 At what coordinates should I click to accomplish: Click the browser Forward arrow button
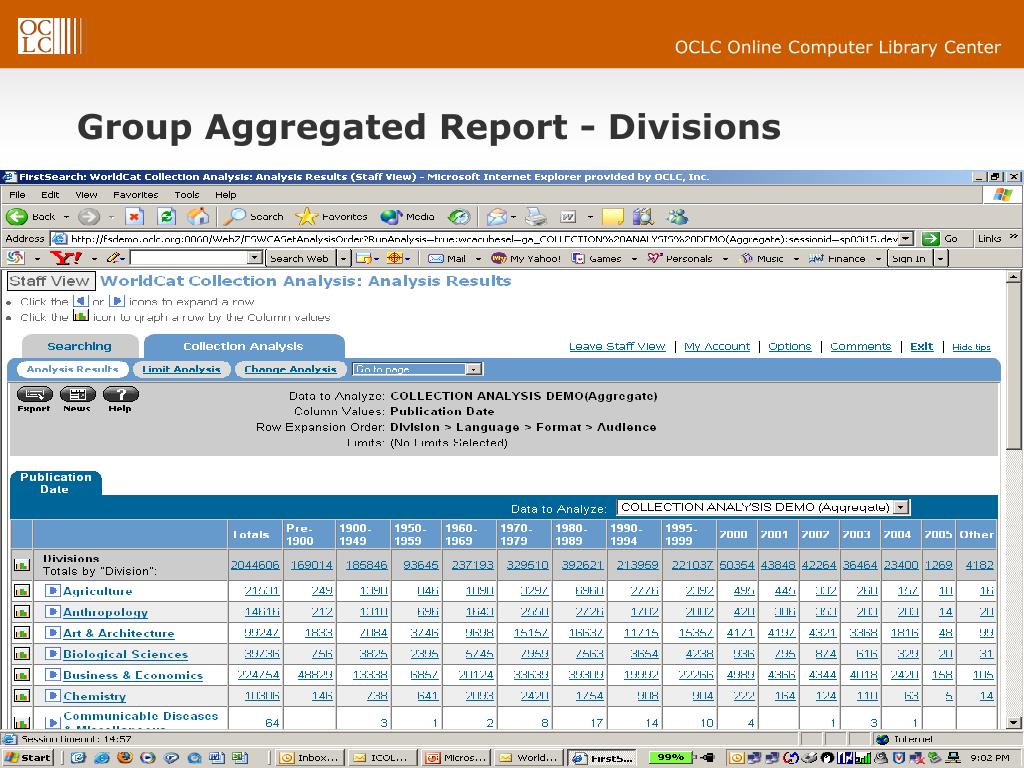(x=89, y=217)
